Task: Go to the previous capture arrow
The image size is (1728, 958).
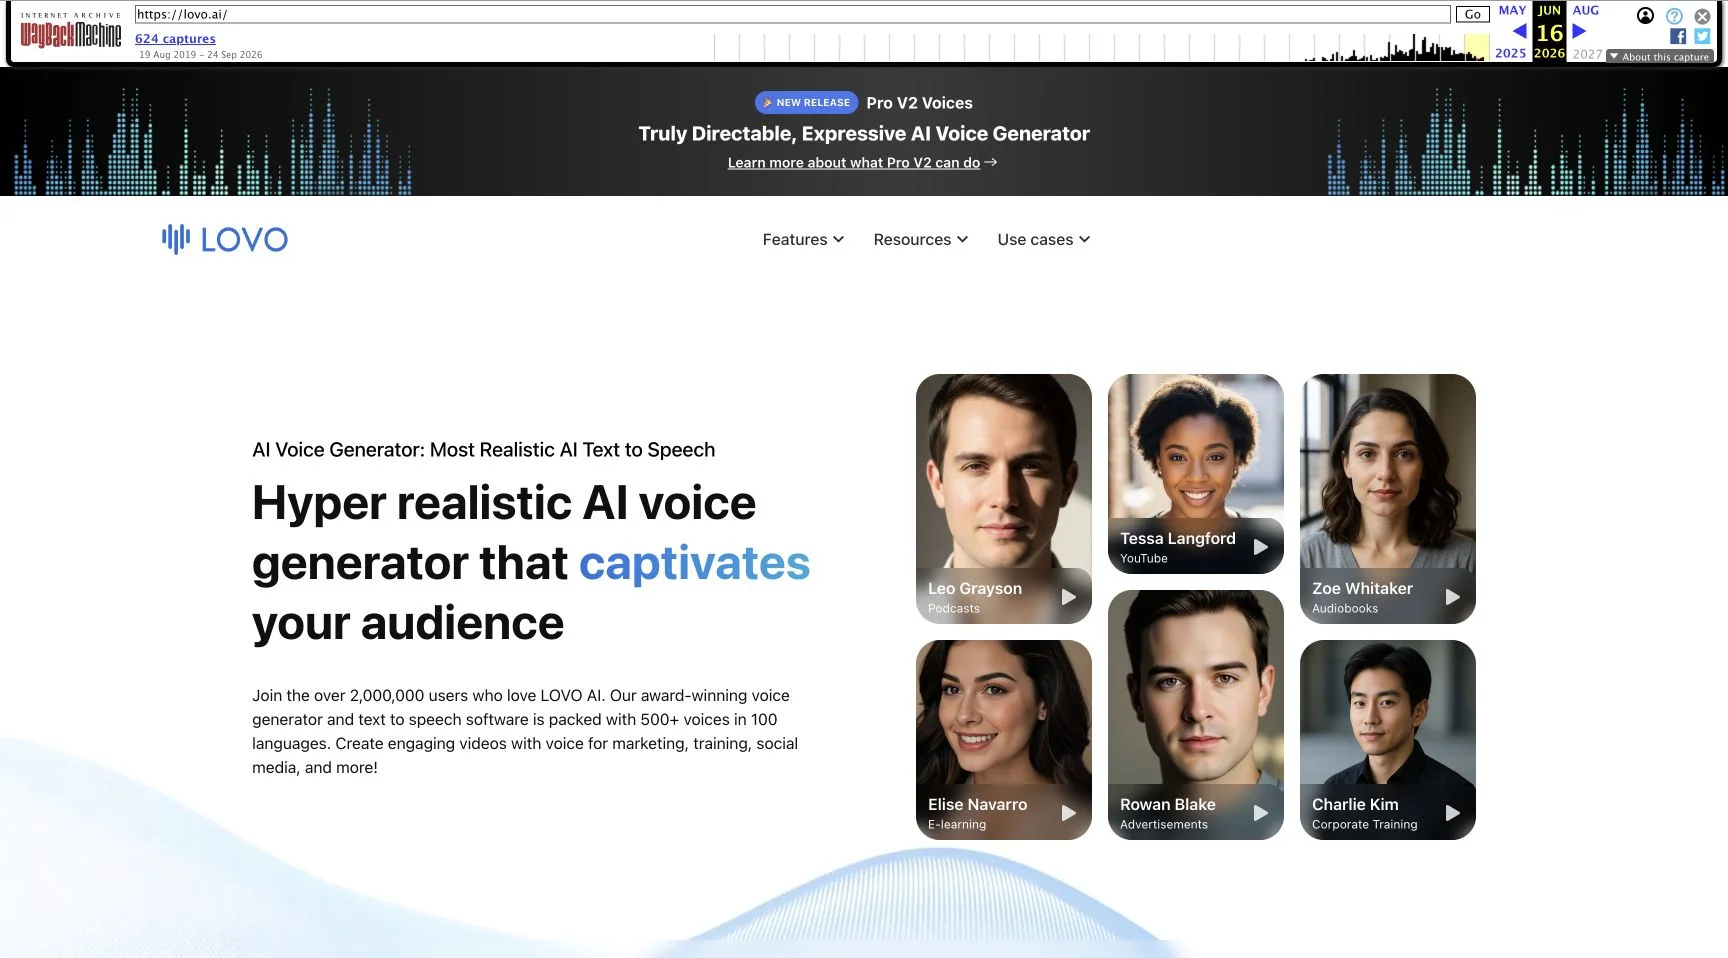Action: [1519, 32]
